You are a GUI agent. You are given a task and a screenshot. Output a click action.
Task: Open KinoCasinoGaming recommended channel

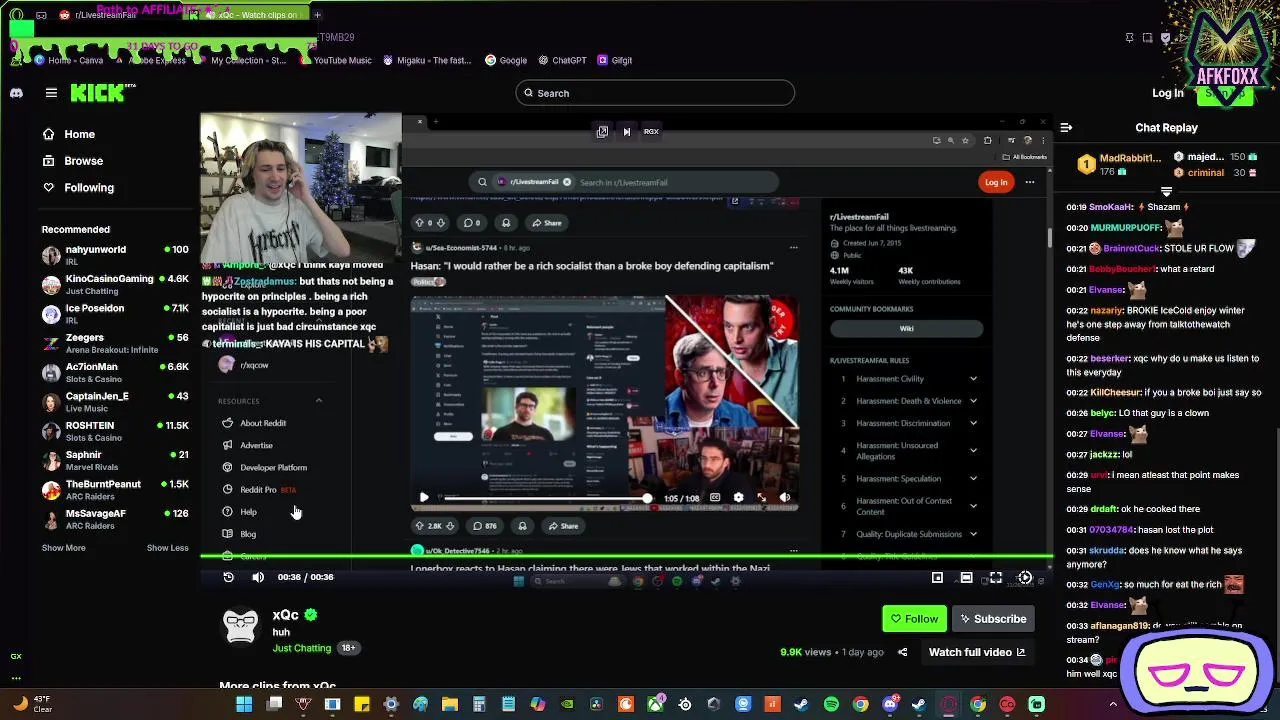(115, 284)
